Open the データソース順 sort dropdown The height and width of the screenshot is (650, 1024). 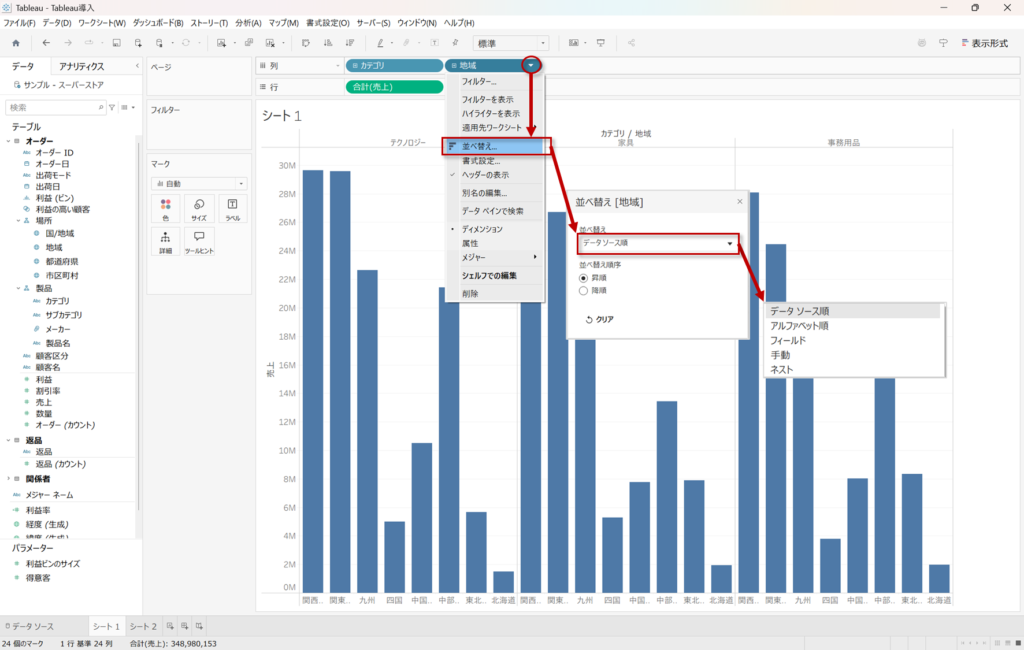(658, 243)
